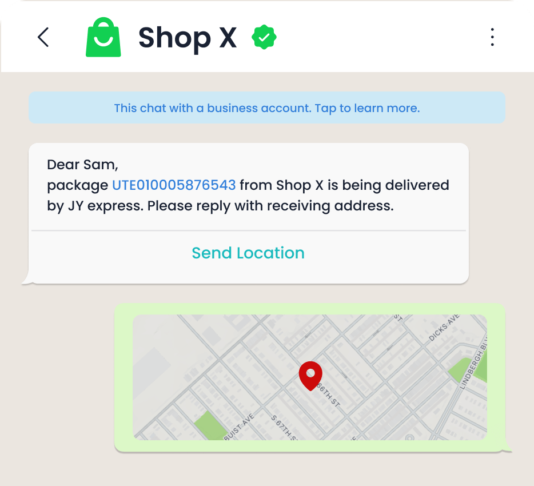This screenshot has width=534, height=486.
Task: Tap the red location pin on map
Action: point(310,376)
